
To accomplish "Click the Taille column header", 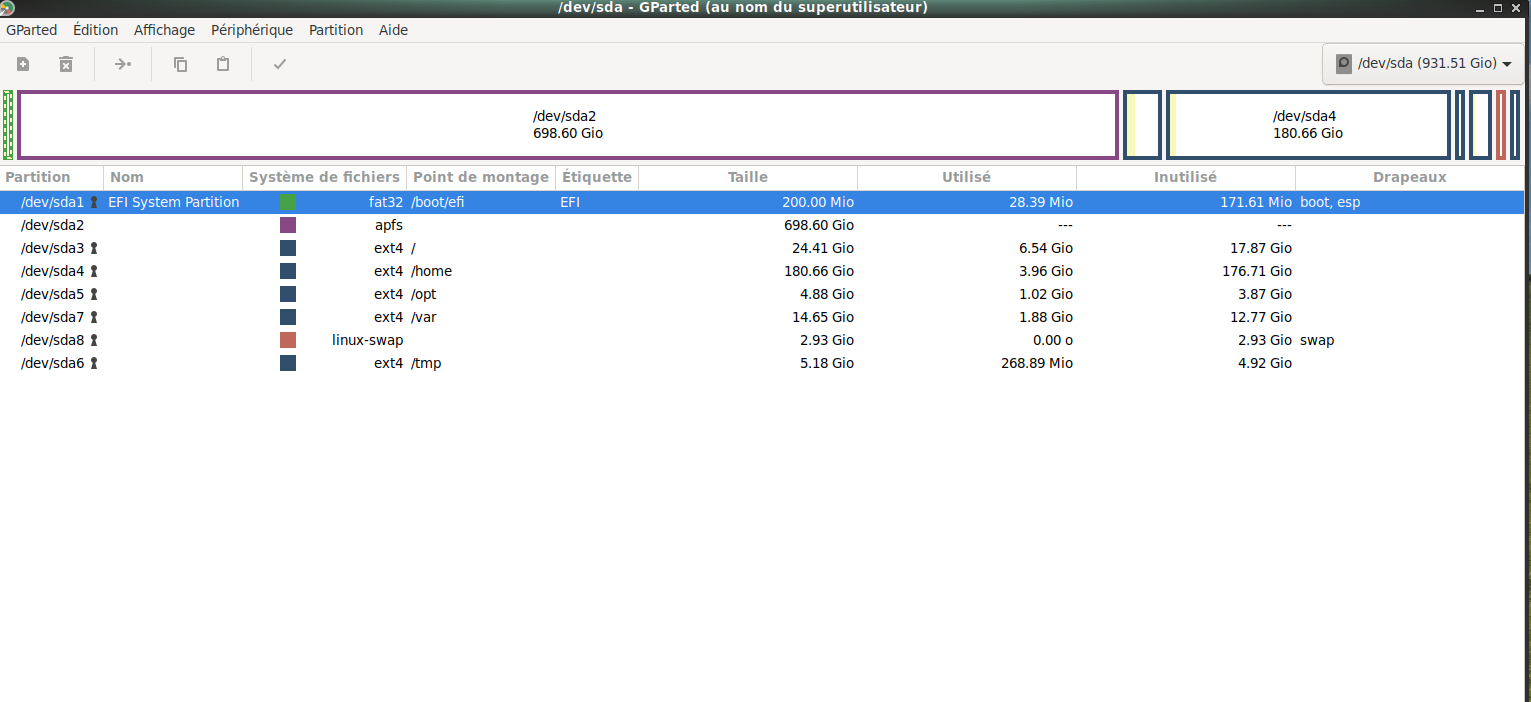I will tap(748, 177).
